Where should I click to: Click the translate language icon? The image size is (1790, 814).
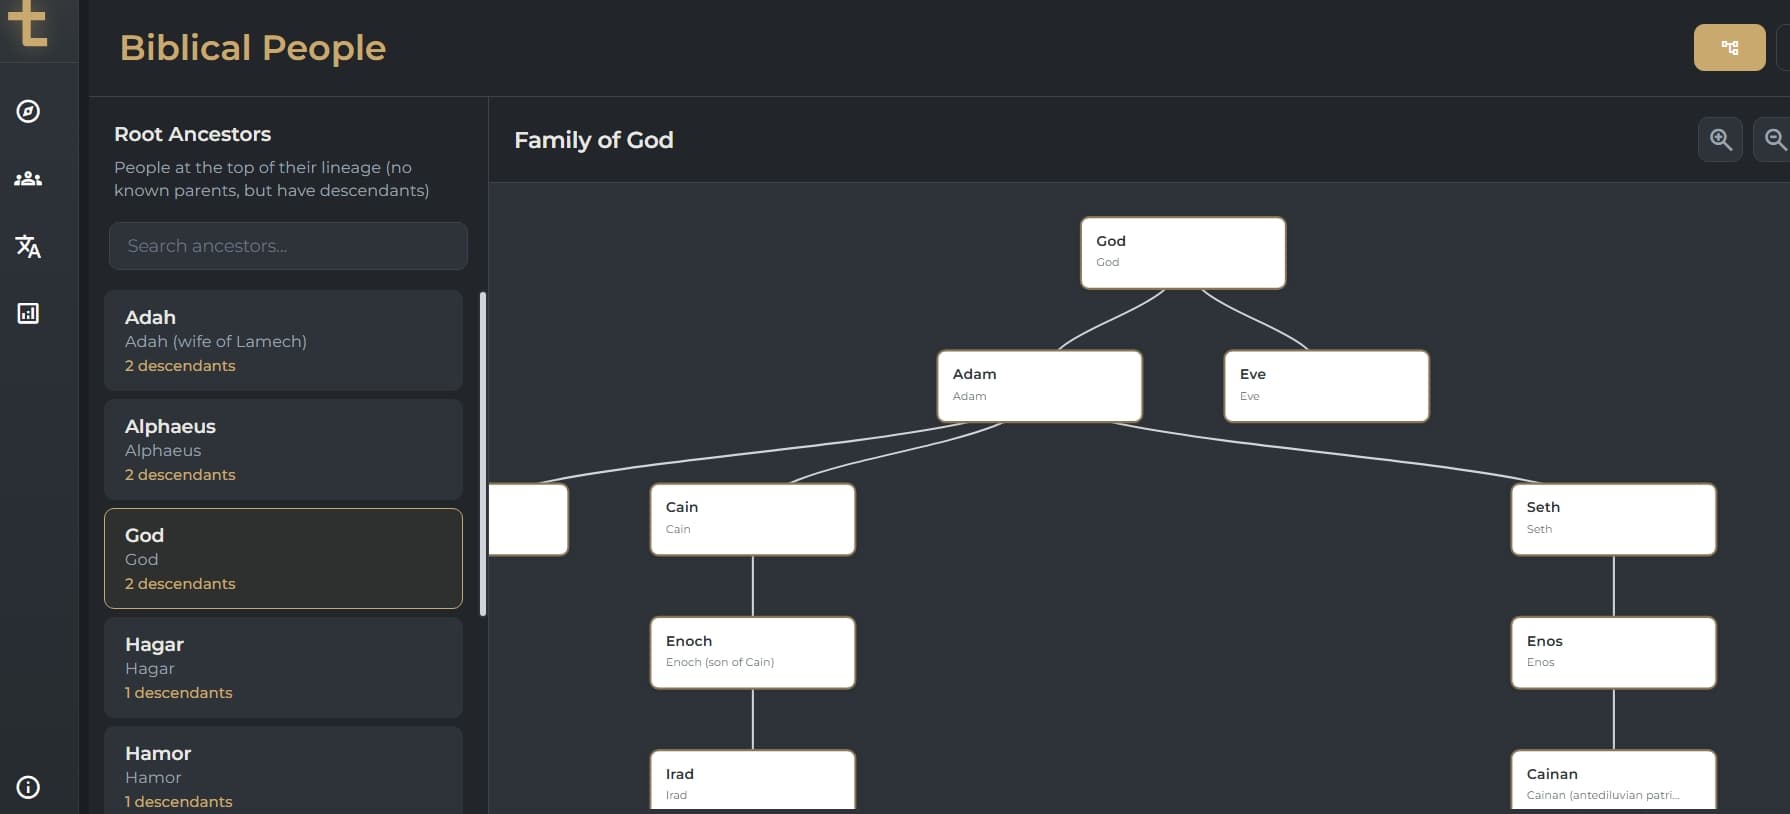(x=28, y=246)
